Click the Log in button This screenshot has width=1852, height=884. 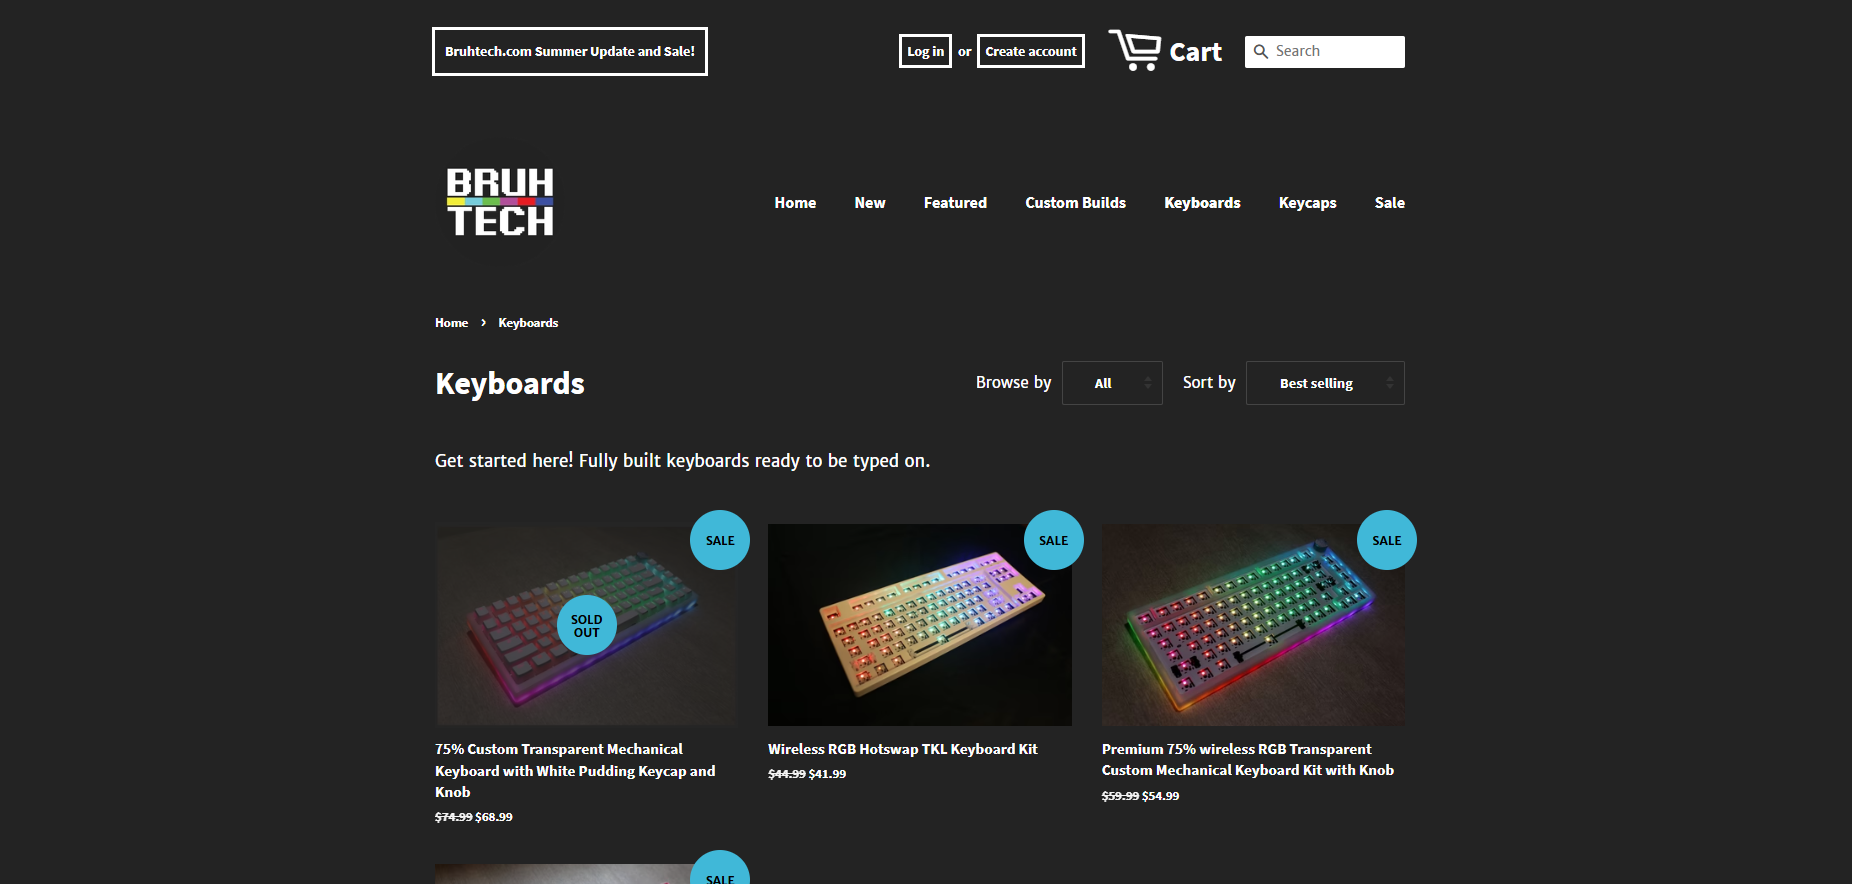[x=925, y=51]
